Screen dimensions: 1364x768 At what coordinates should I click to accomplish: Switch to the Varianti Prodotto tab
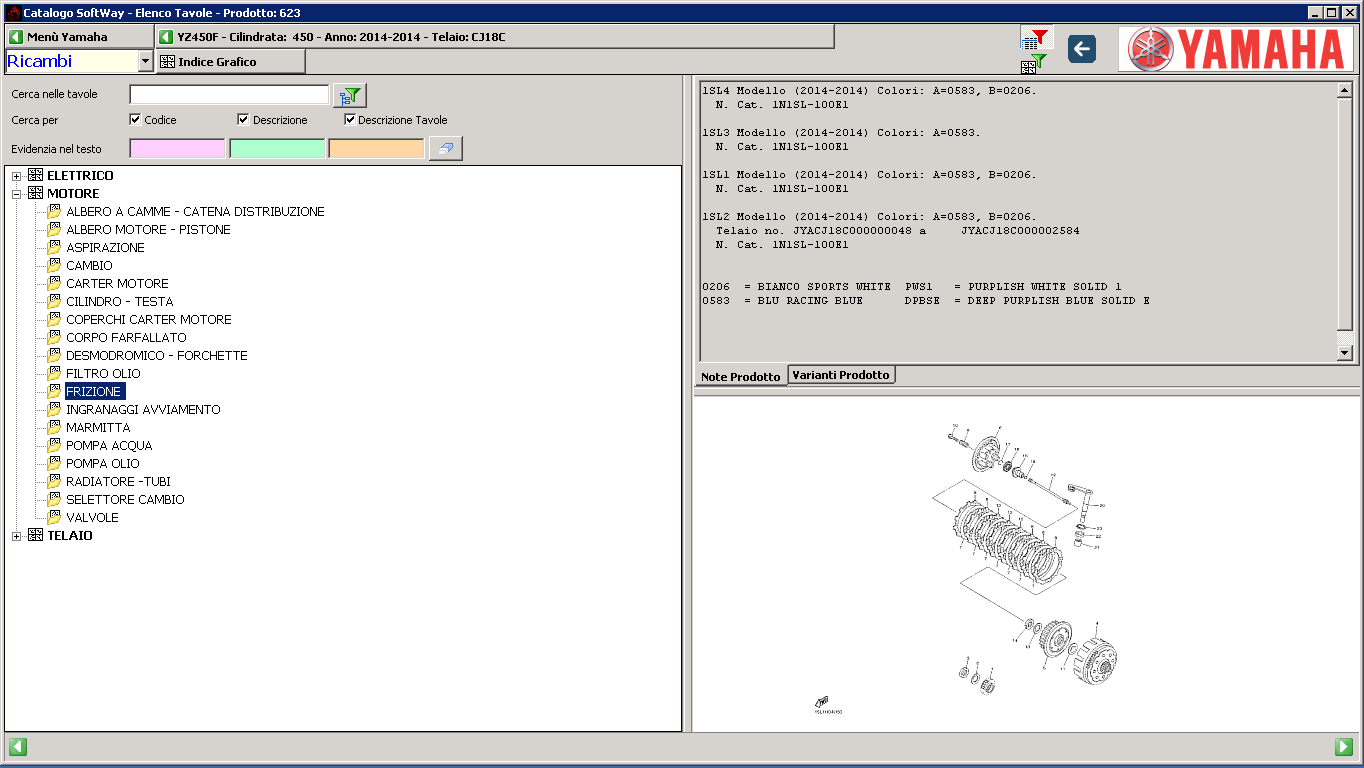[x=841, y=374]
